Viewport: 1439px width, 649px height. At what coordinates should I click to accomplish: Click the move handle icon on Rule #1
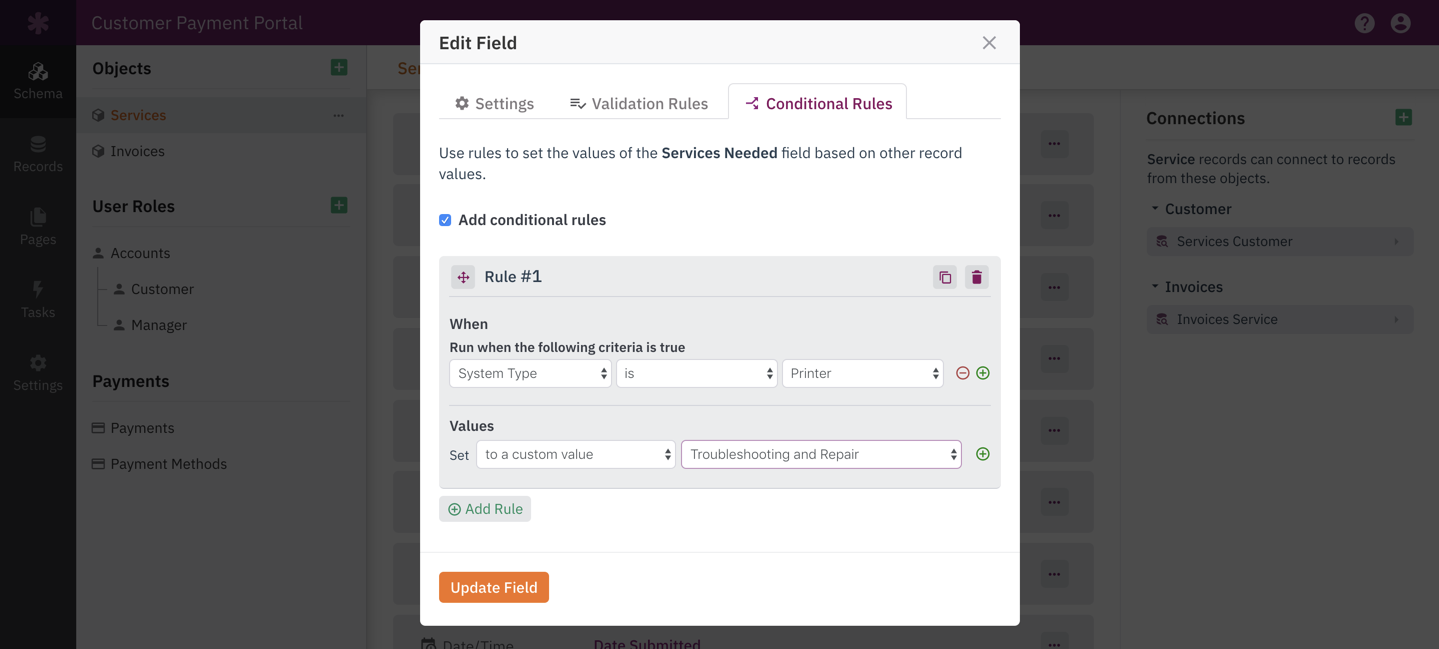click(x=463, y=277)
